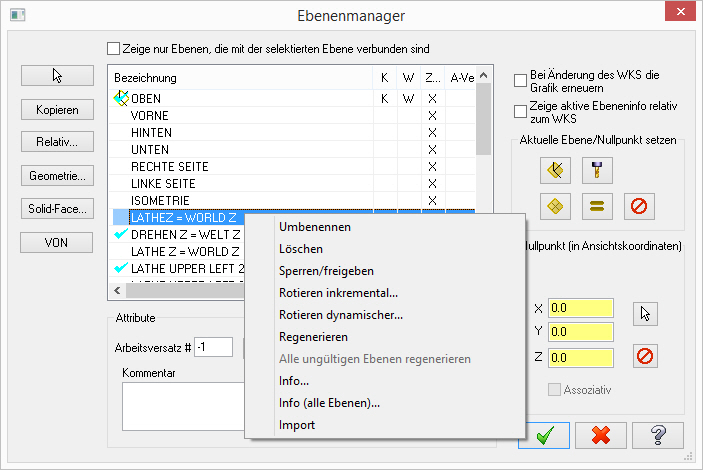Click the equals sign icon button
The height and width of the screenshot is (470, 703).
click(596, 207)
